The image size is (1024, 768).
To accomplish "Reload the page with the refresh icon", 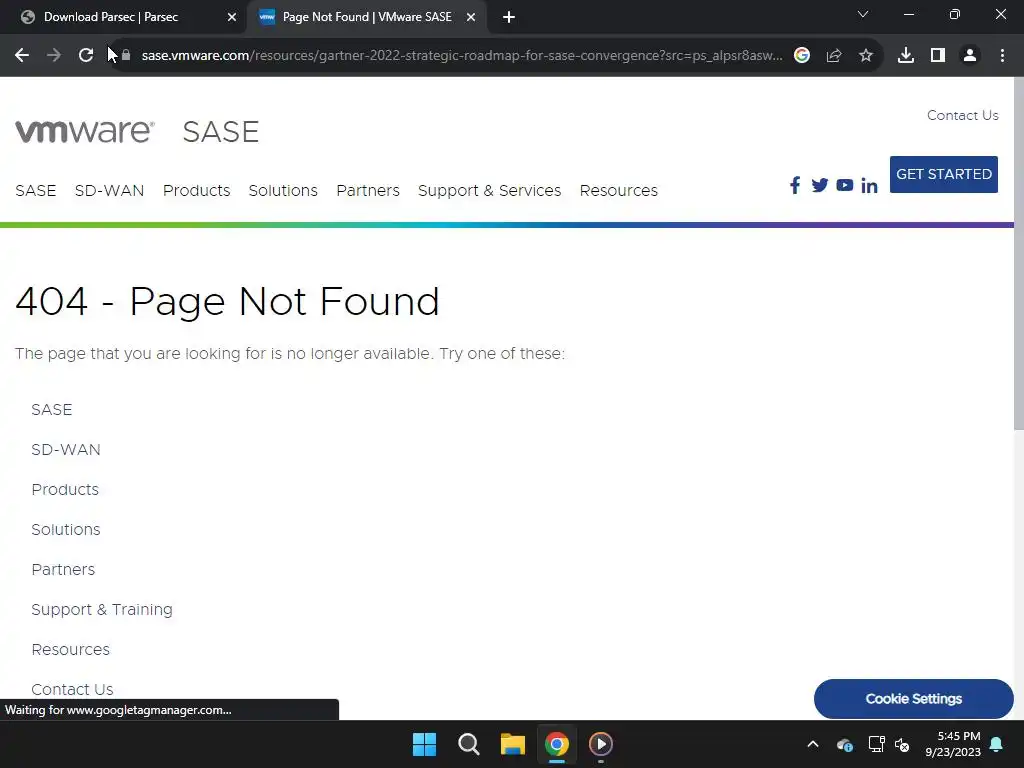I will tap(86, 56).
